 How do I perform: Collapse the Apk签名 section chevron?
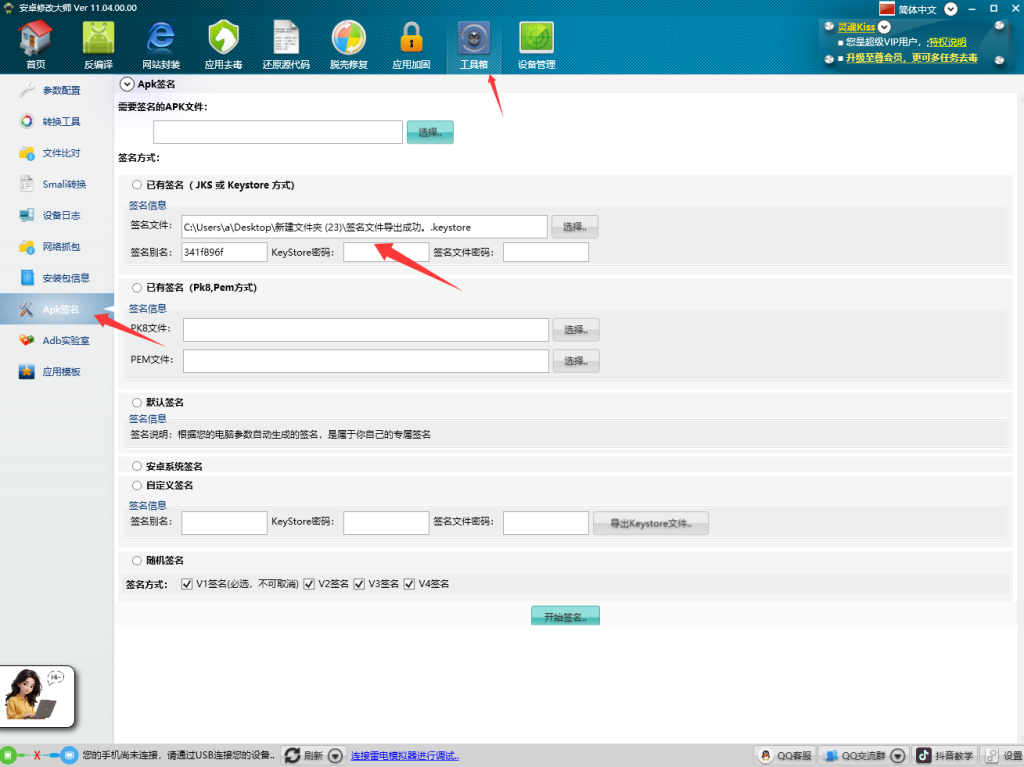pyautogui.click(x=127, y=85)
